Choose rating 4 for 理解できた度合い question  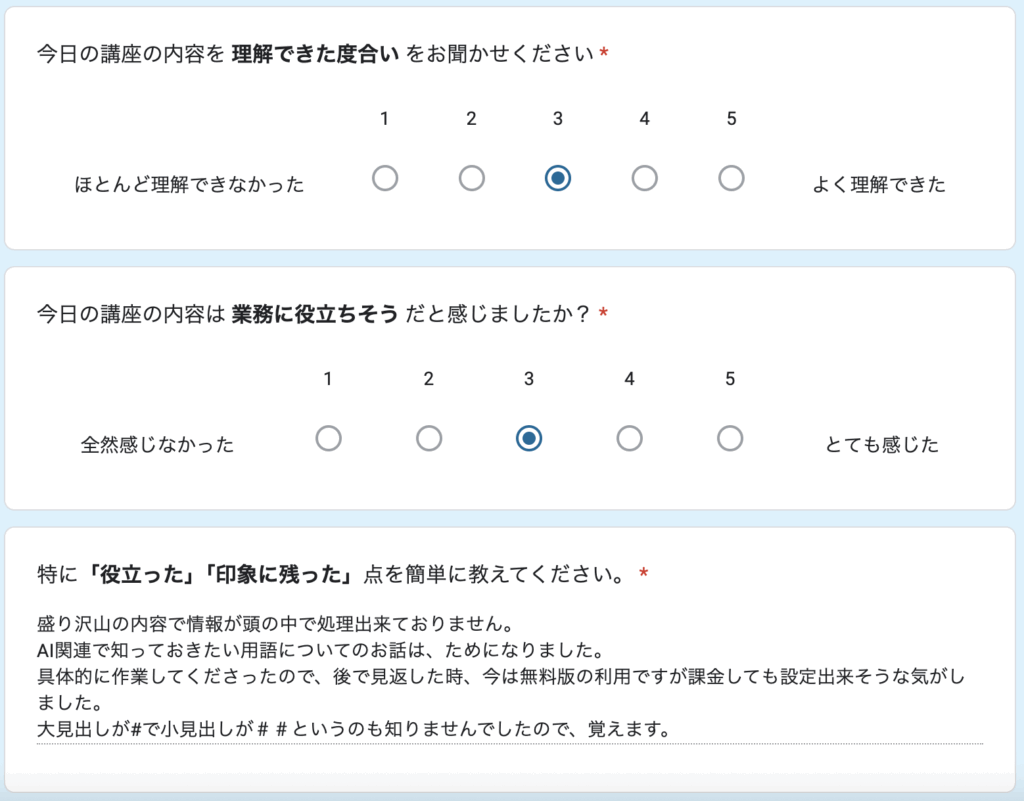[645, 179]
